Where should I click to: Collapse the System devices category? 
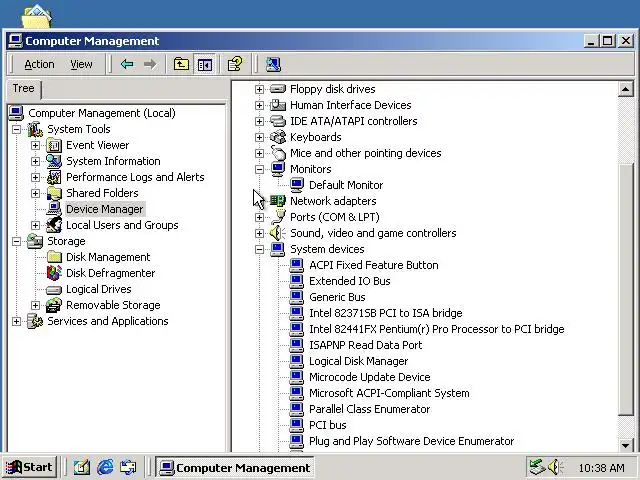point(259,249)
